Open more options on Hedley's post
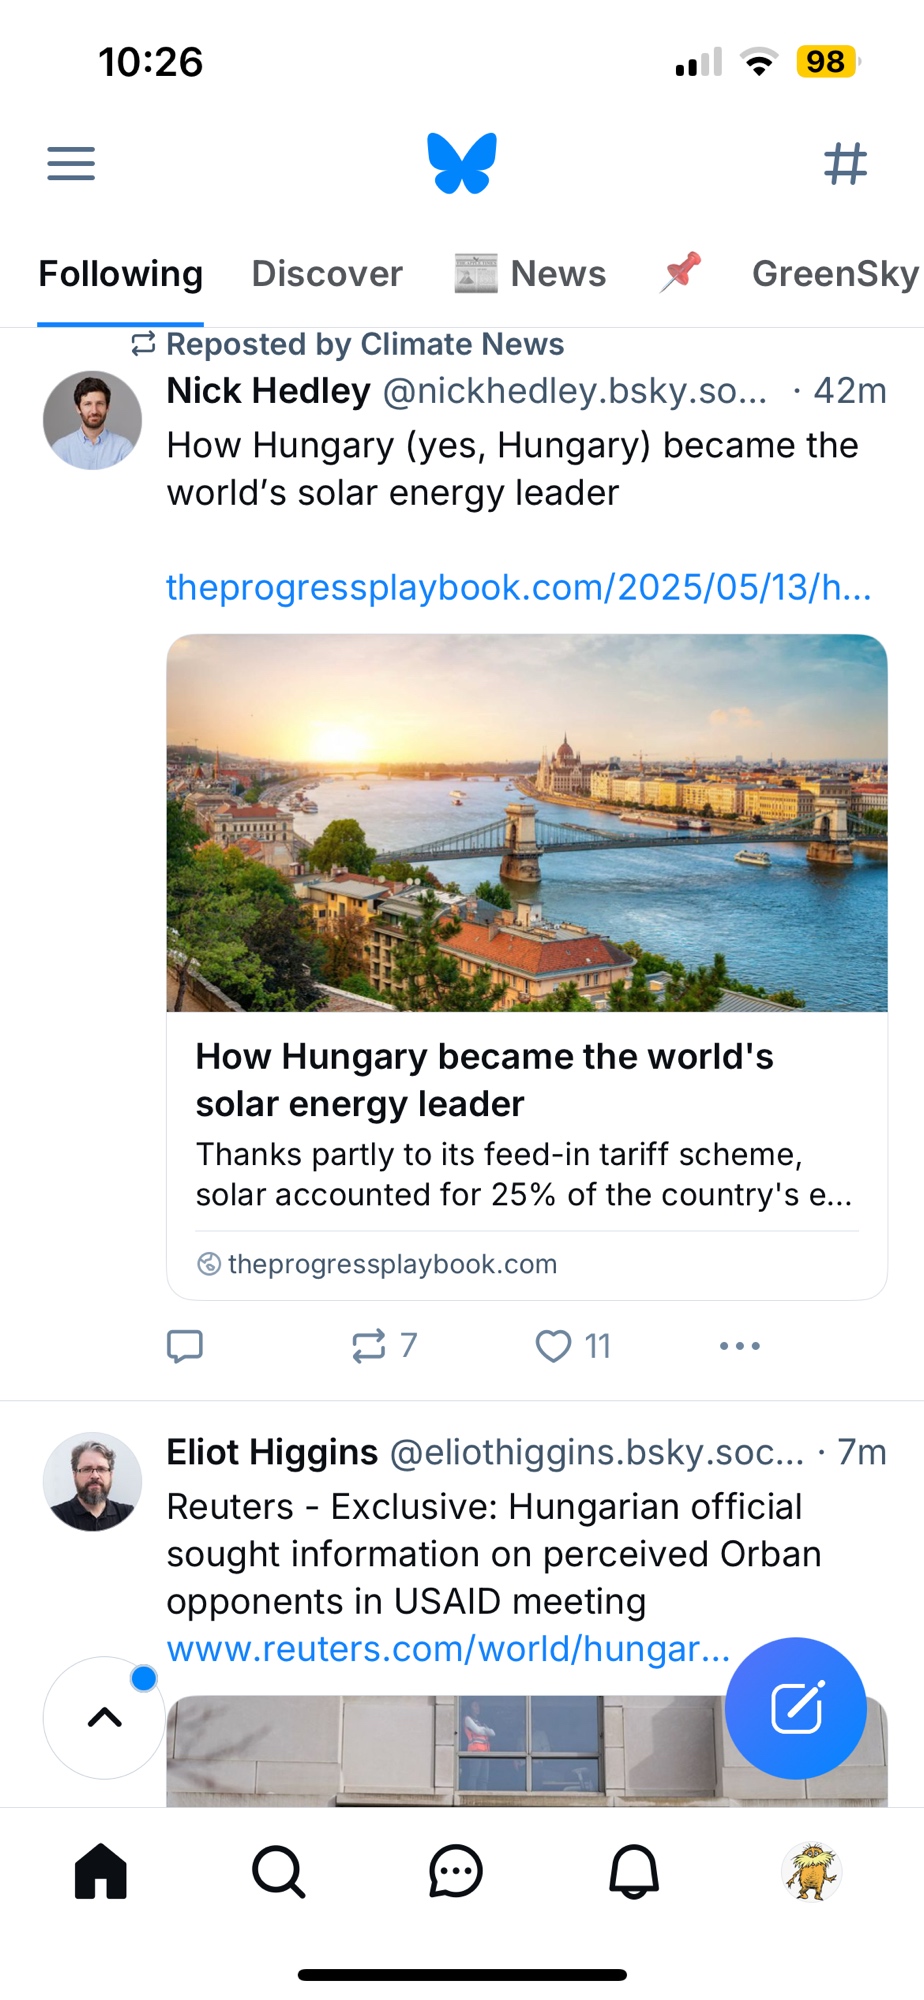 740,1346
